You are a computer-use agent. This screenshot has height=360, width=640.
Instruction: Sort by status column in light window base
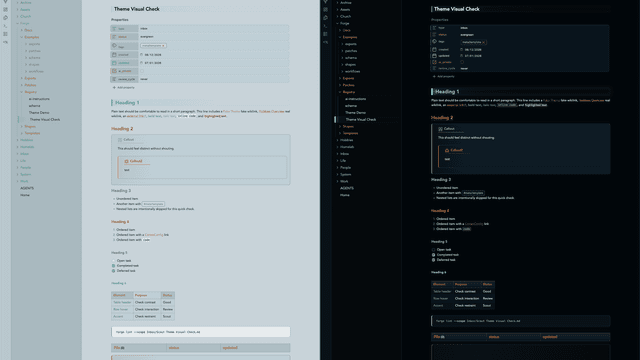194,348
